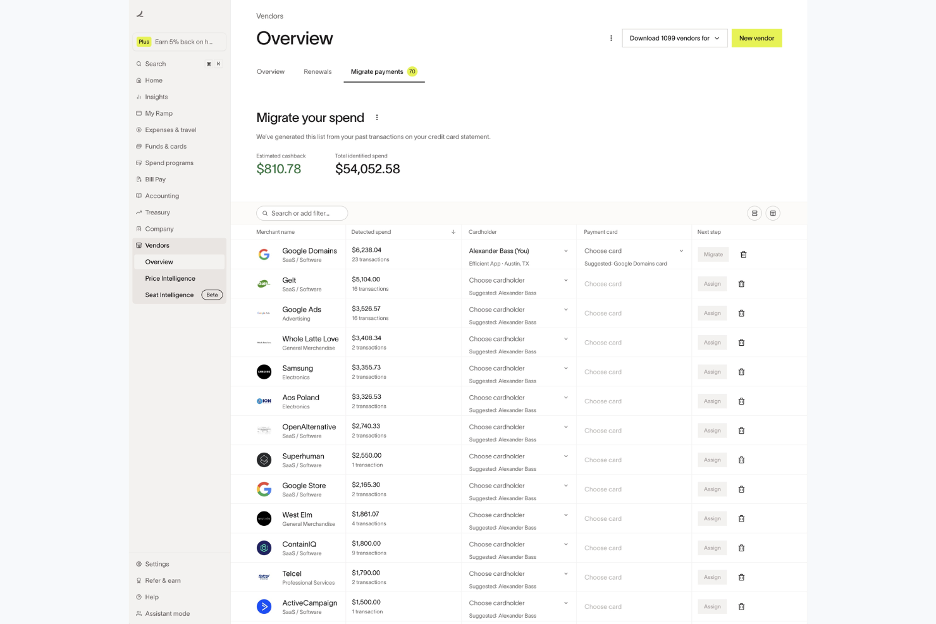This screenshot has width=936, height=624.
Task: Select the Migrate payments tab
Action: coord(384,72)
